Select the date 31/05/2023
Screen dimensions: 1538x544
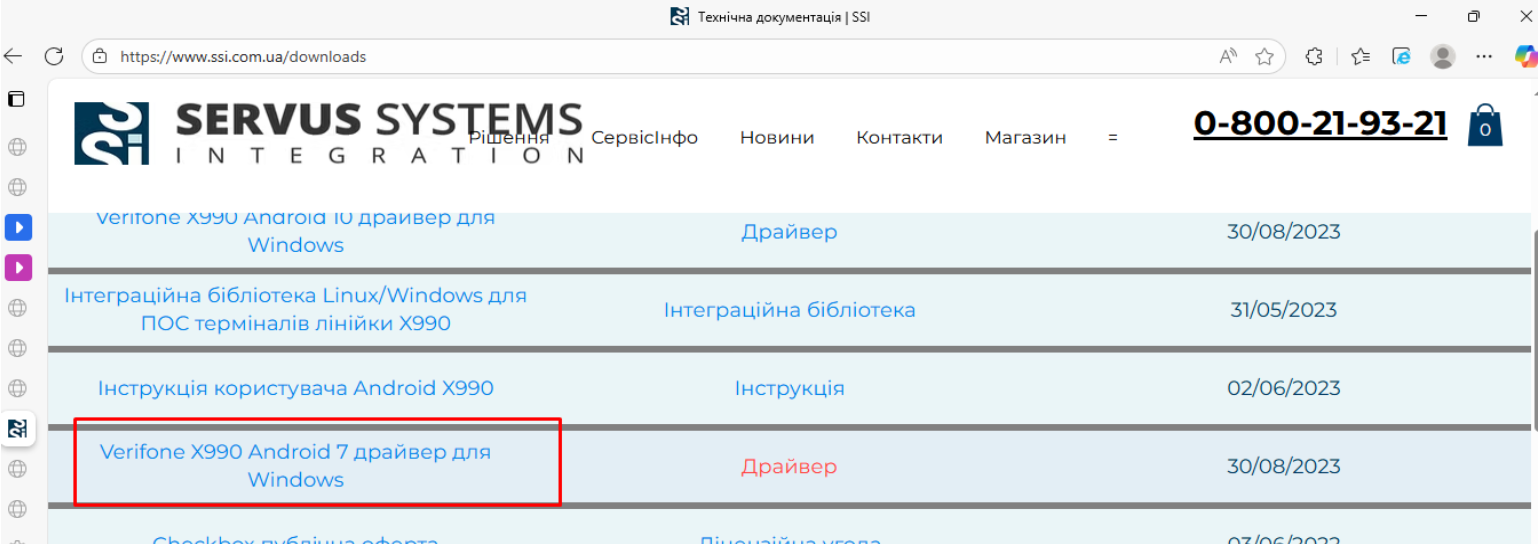click(x=1284, y=310)
